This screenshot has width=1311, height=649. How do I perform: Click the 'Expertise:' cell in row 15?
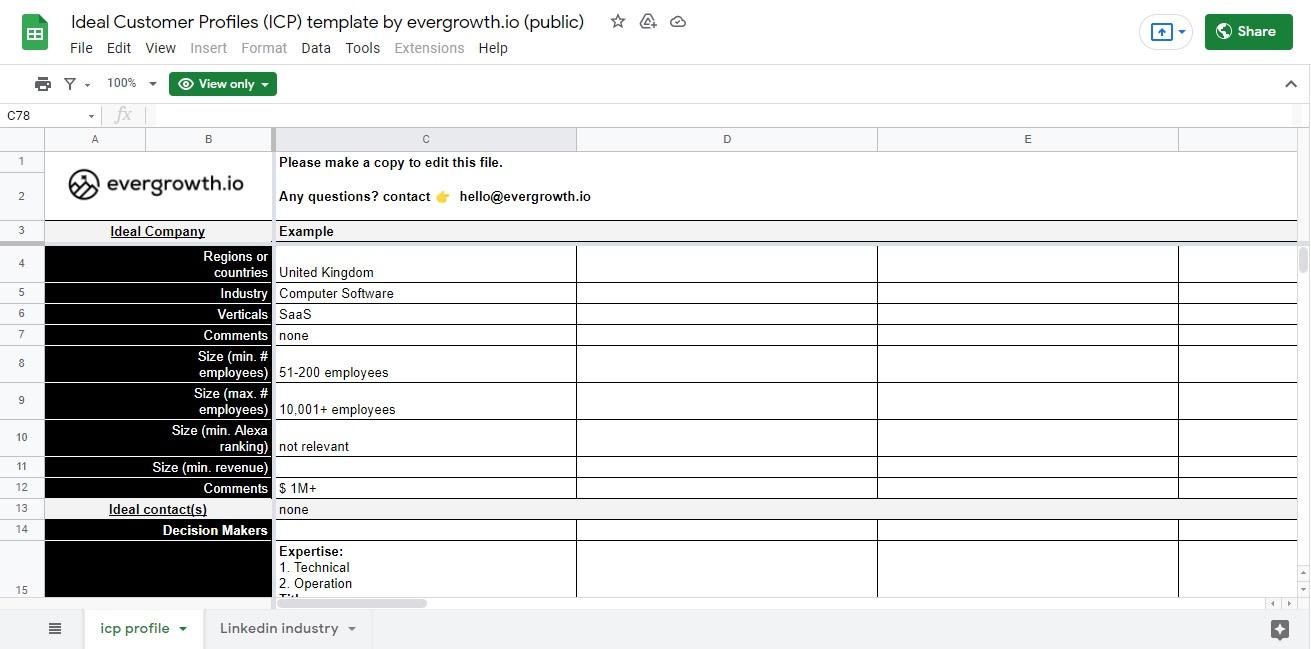(426, 569)
